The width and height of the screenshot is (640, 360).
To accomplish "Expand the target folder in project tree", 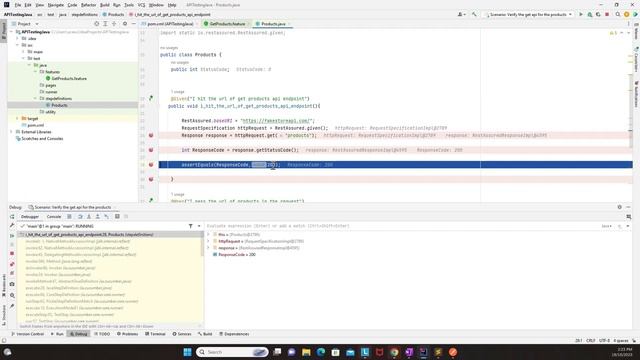I will (x=18, y=118).
